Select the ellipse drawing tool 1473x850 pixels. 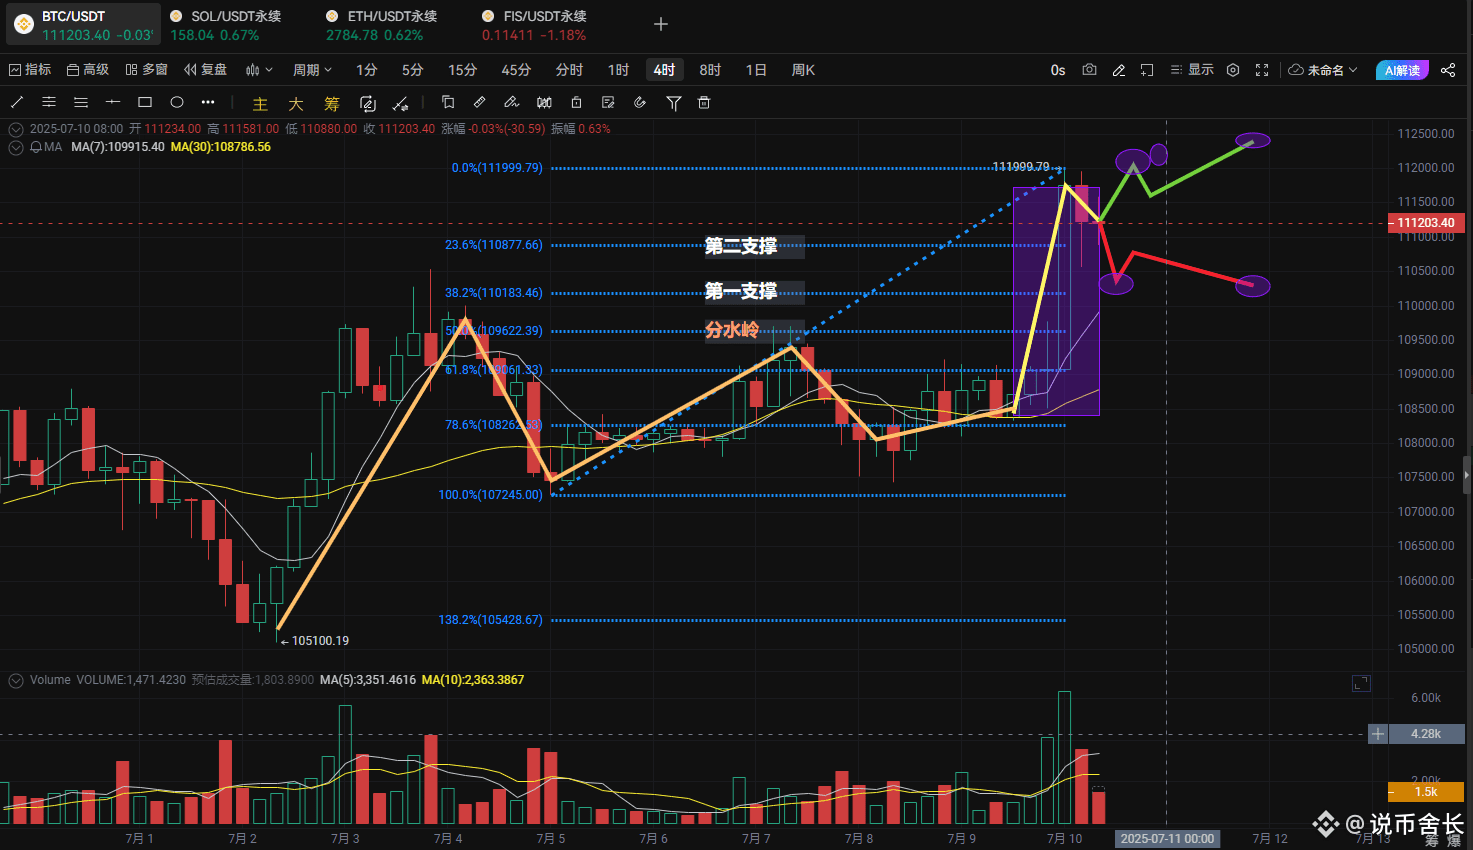click(x=177, y=102)
